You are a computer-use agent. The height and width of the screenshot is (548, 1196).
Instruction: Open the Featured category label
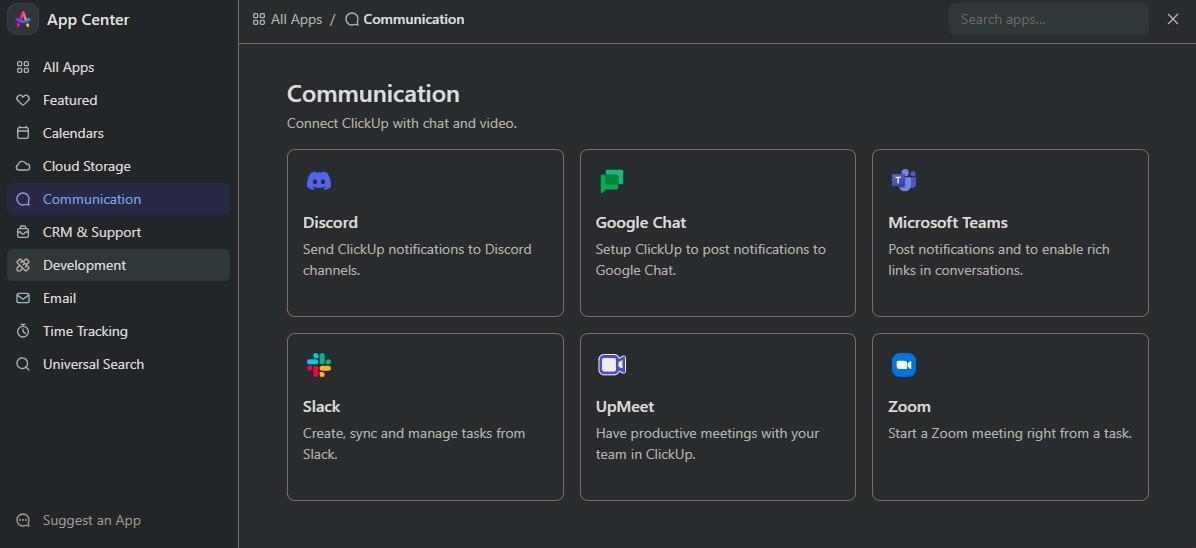(70, 100)
